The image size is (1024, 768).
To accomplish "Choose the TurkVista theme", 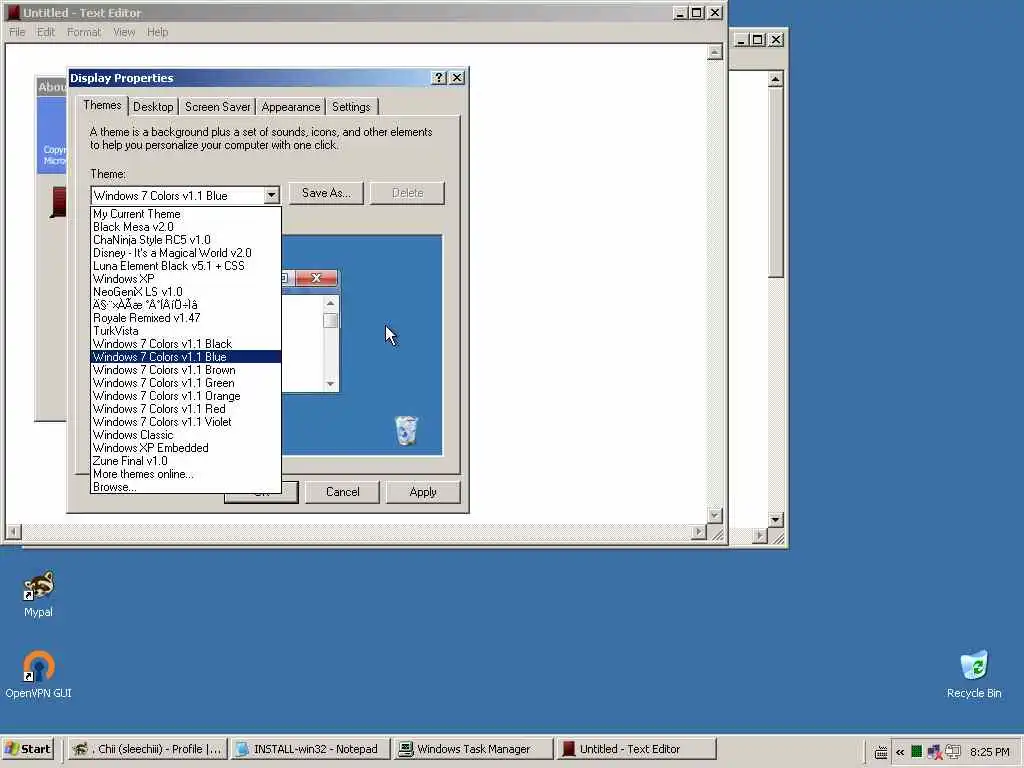I will tap(185, 331).
